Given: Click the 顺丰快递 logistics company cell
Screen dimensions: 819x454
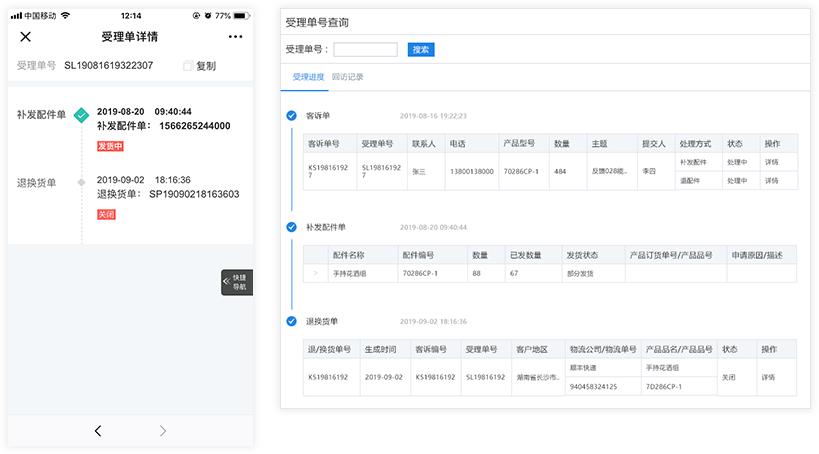Looking at the screenshot, I should tap(583, 368).
